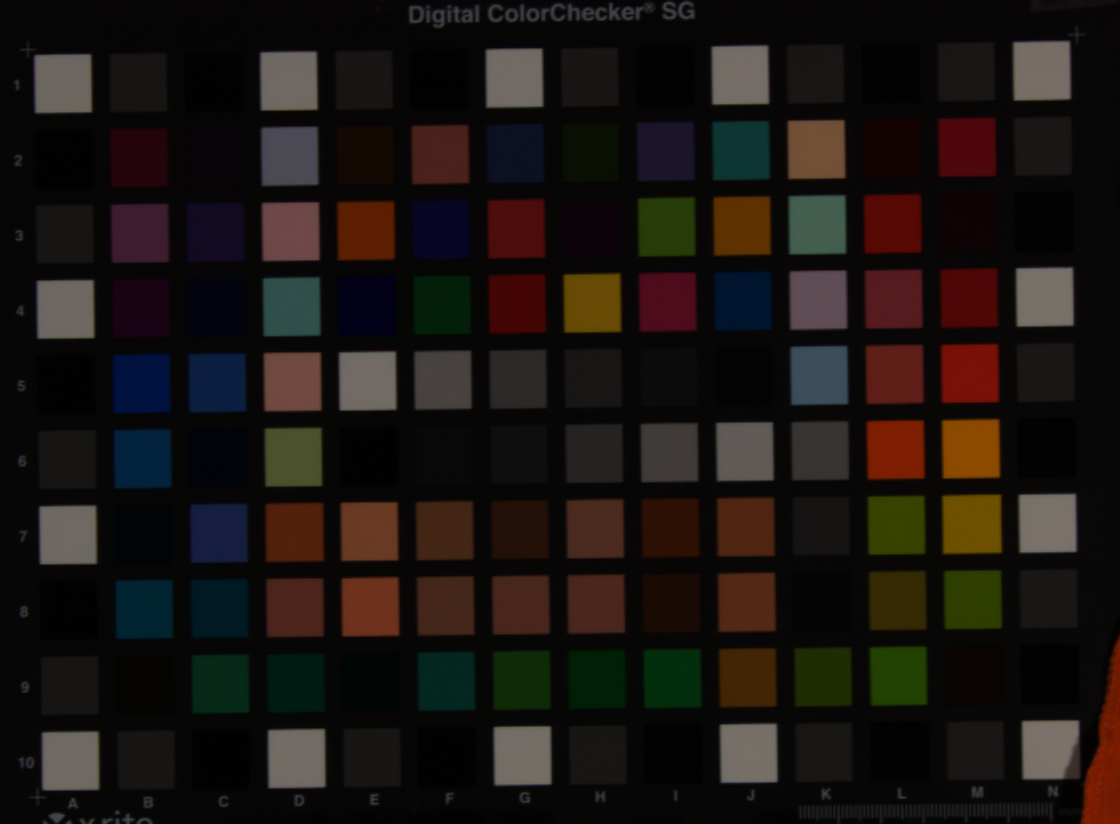Select the indigo blue patch at C7
The width and height of the screenshot is (1120, 824).
pyautogui.click(x=219, y=533)
